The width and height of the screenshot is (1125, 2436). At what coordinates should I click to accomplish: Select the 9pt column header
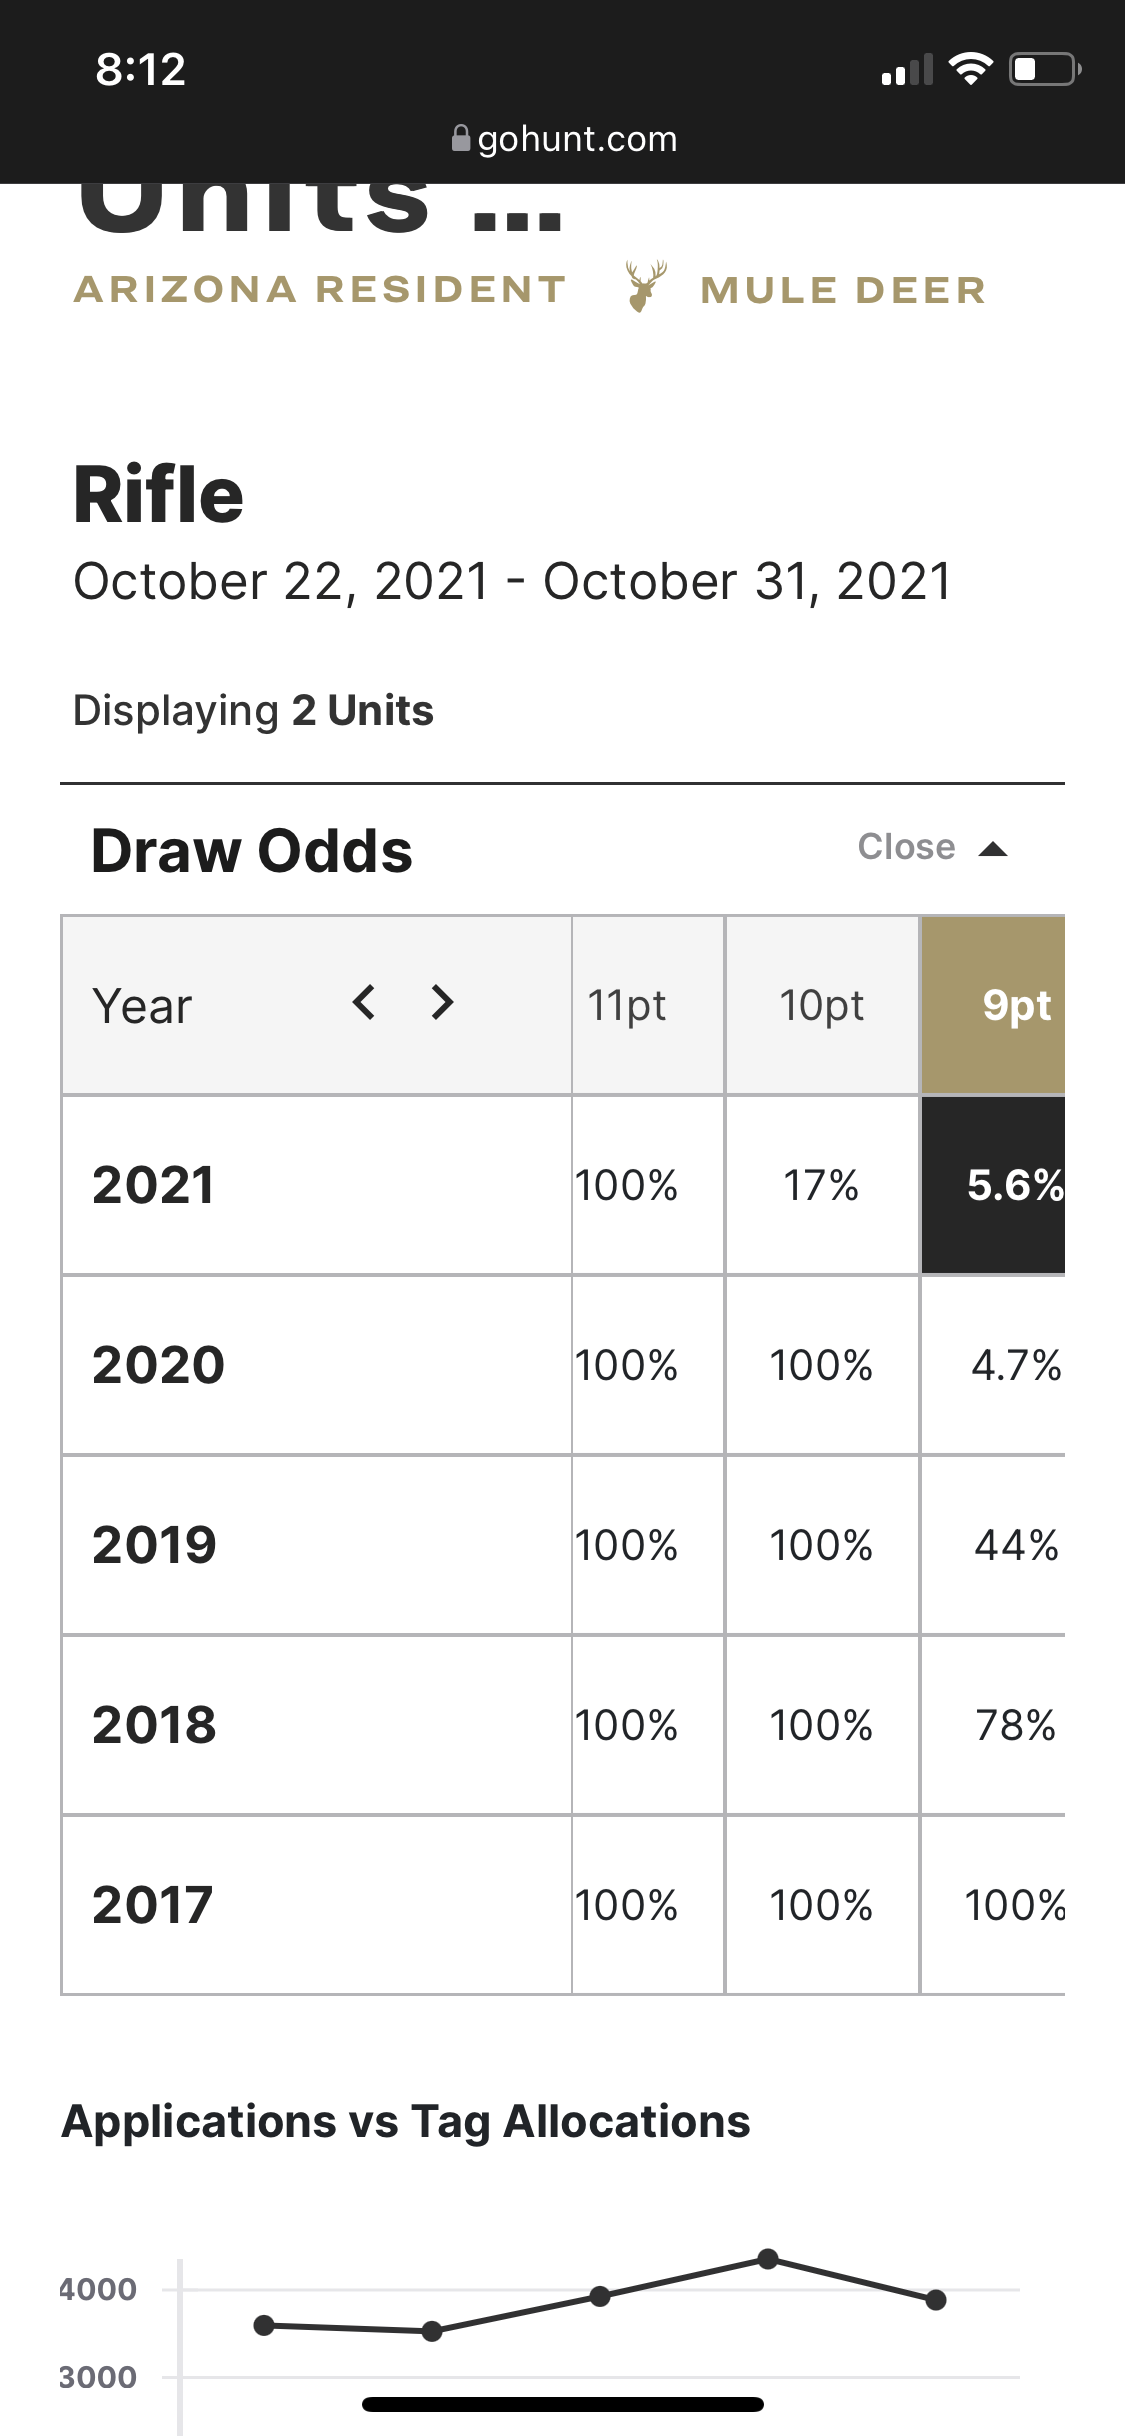[x=993, y=1005]
